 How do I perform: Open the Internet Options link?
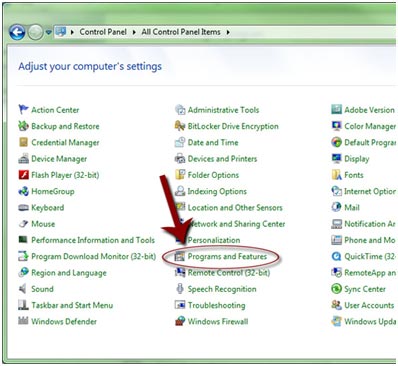tap(370, 191)
